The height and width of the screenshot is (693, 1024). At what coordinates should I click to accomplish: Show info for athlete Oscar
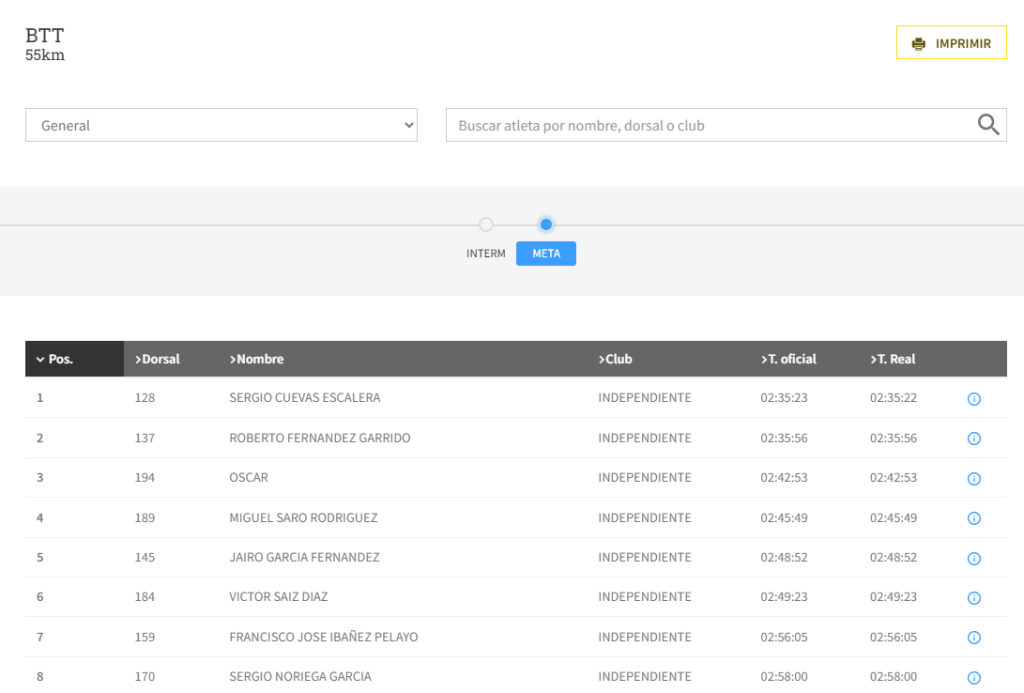pos(974,479)
